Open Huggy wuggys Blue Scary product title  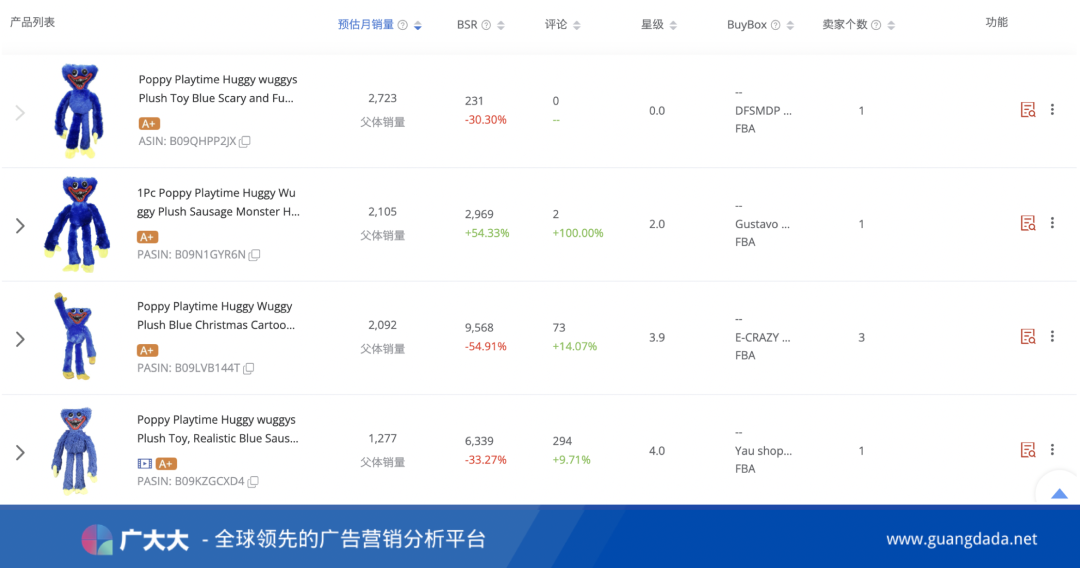(x=218, y=89)
